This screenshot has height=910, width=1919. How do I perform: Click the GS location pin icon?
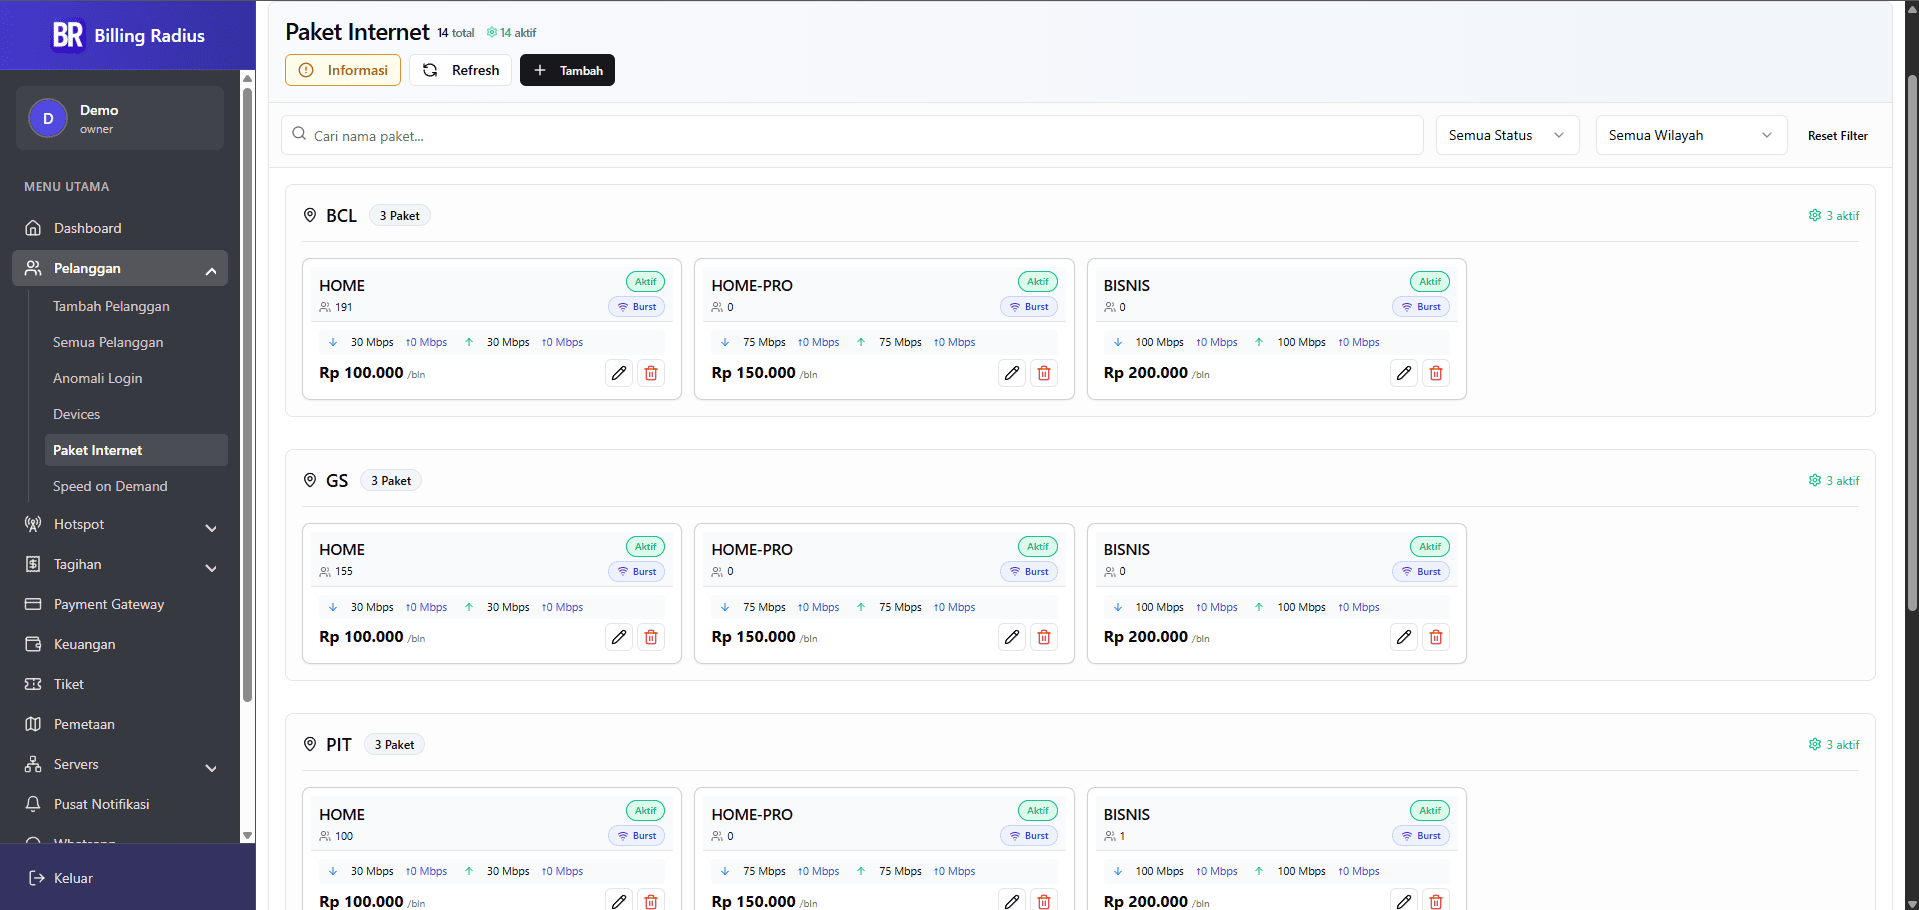310,480
